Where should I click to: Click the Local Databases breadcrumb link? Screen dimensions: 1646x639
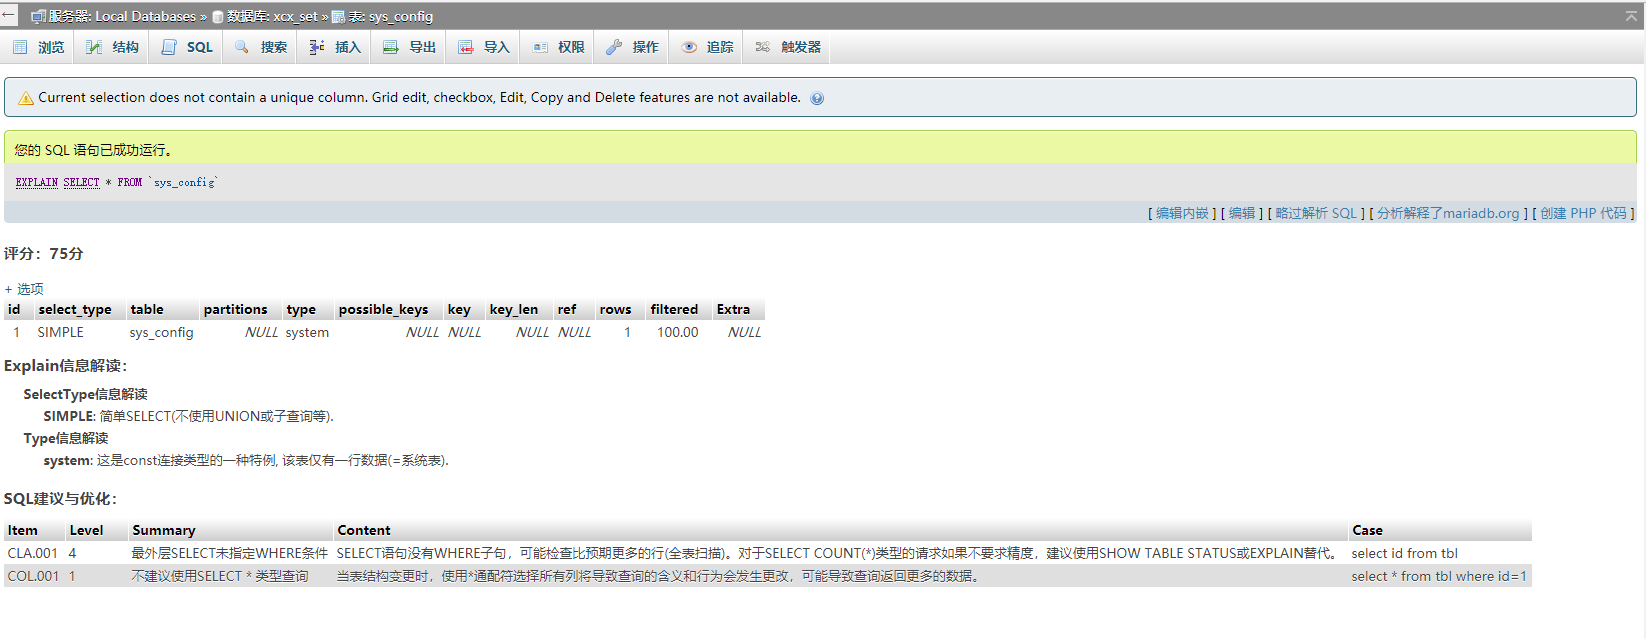[146, 16]
